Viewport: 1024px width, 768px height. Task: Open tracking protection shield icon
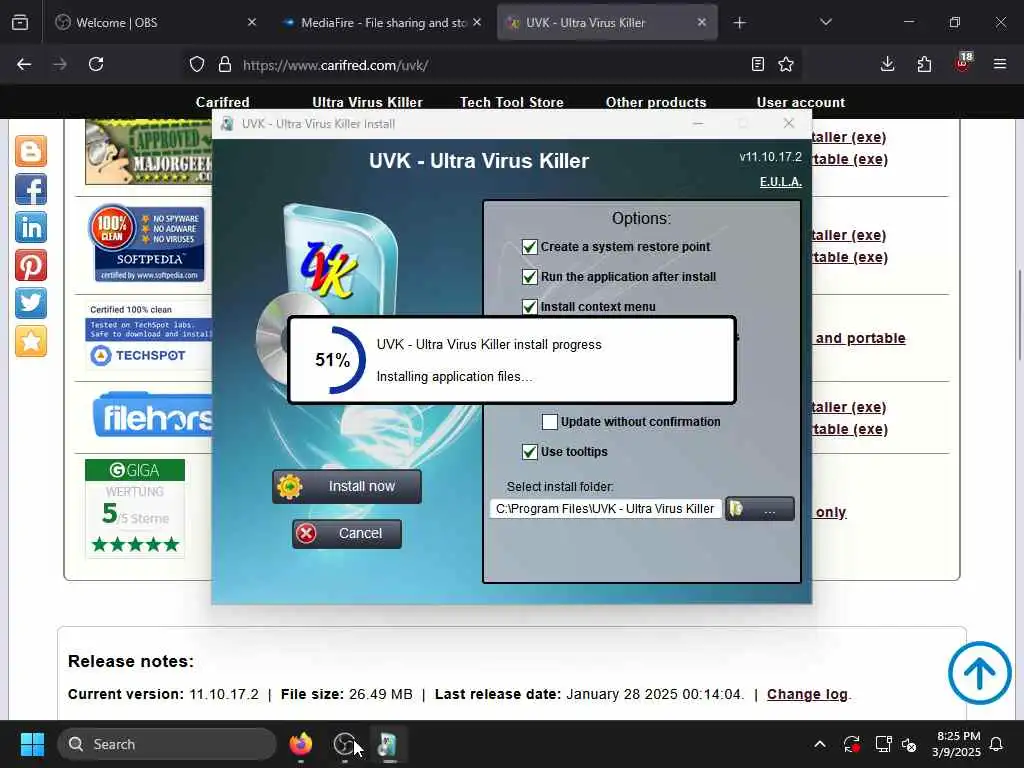(x=197, y=65)
